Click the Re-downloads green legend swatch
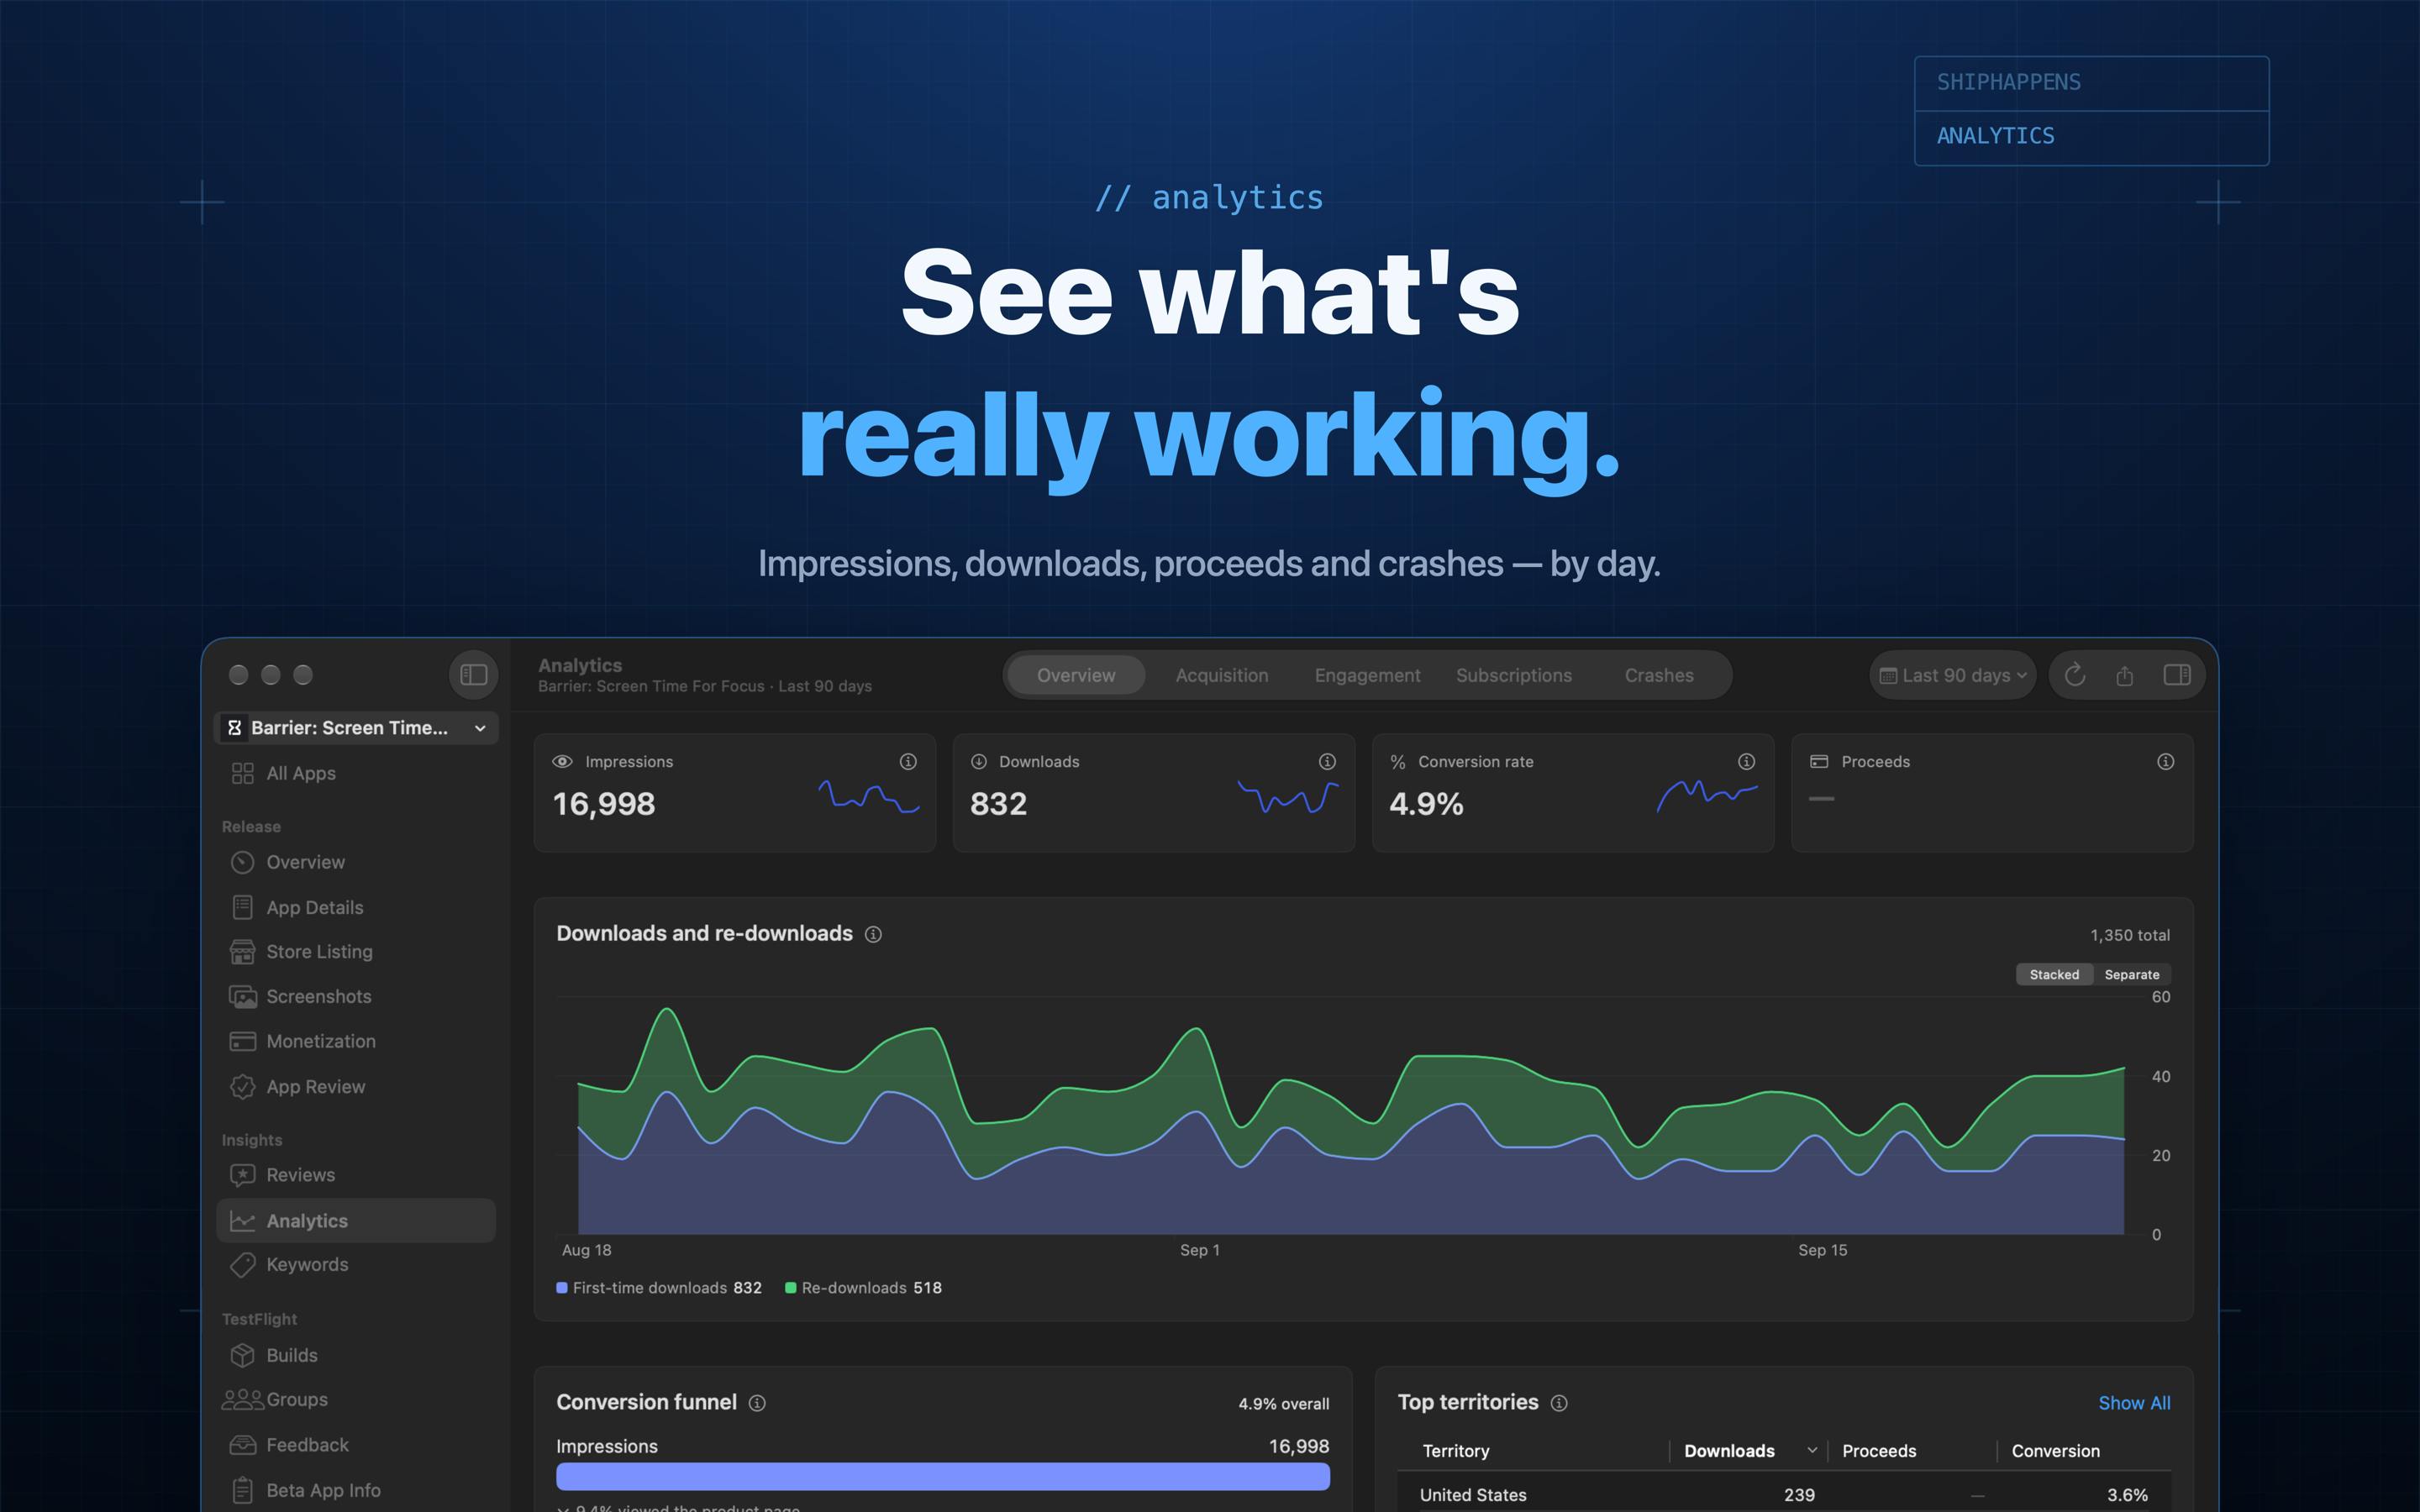 point(791,1288)
